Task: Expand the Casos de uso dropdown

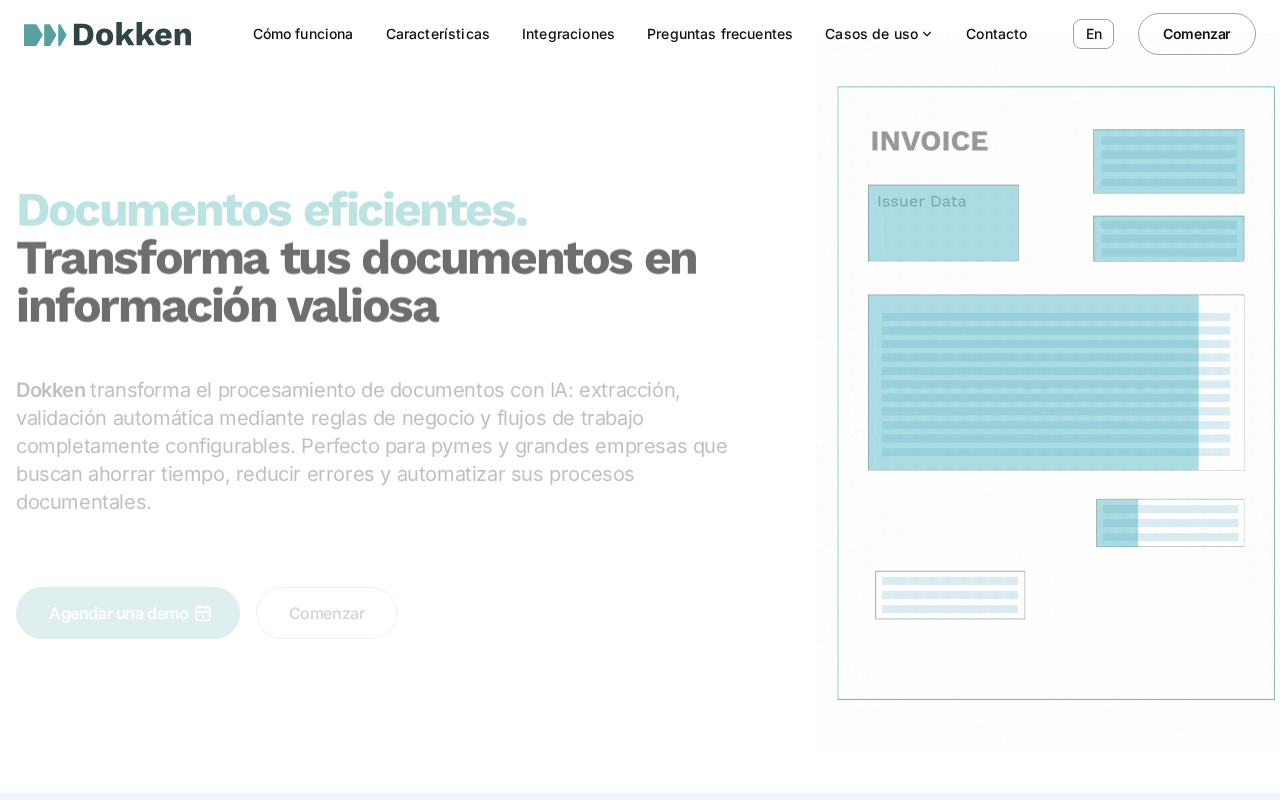Action: [x=879, y=34]
